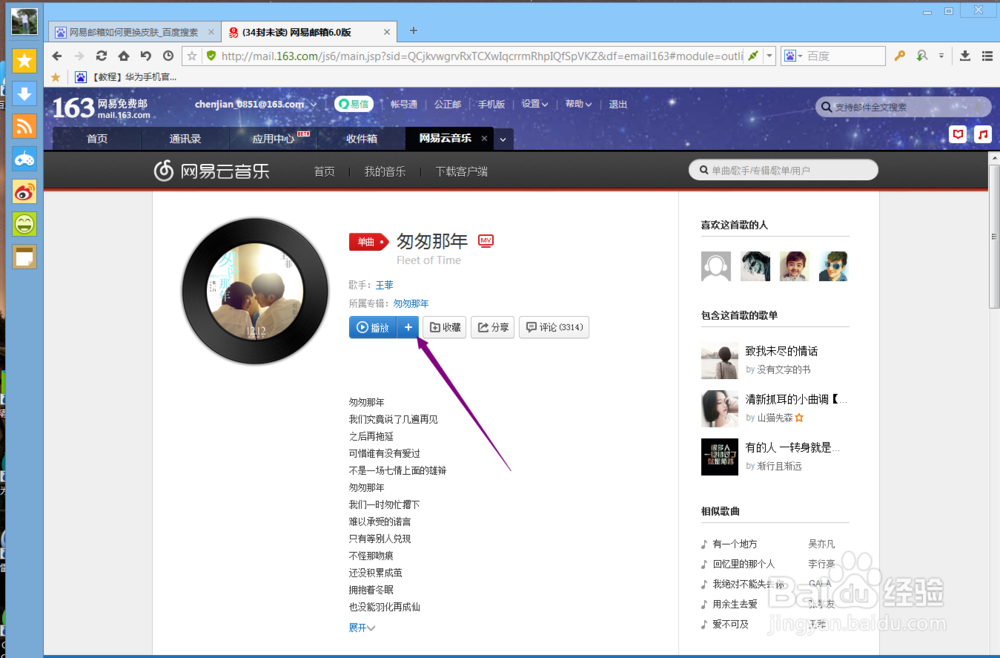Switch to the 首页 mail tab

[97, 138]
